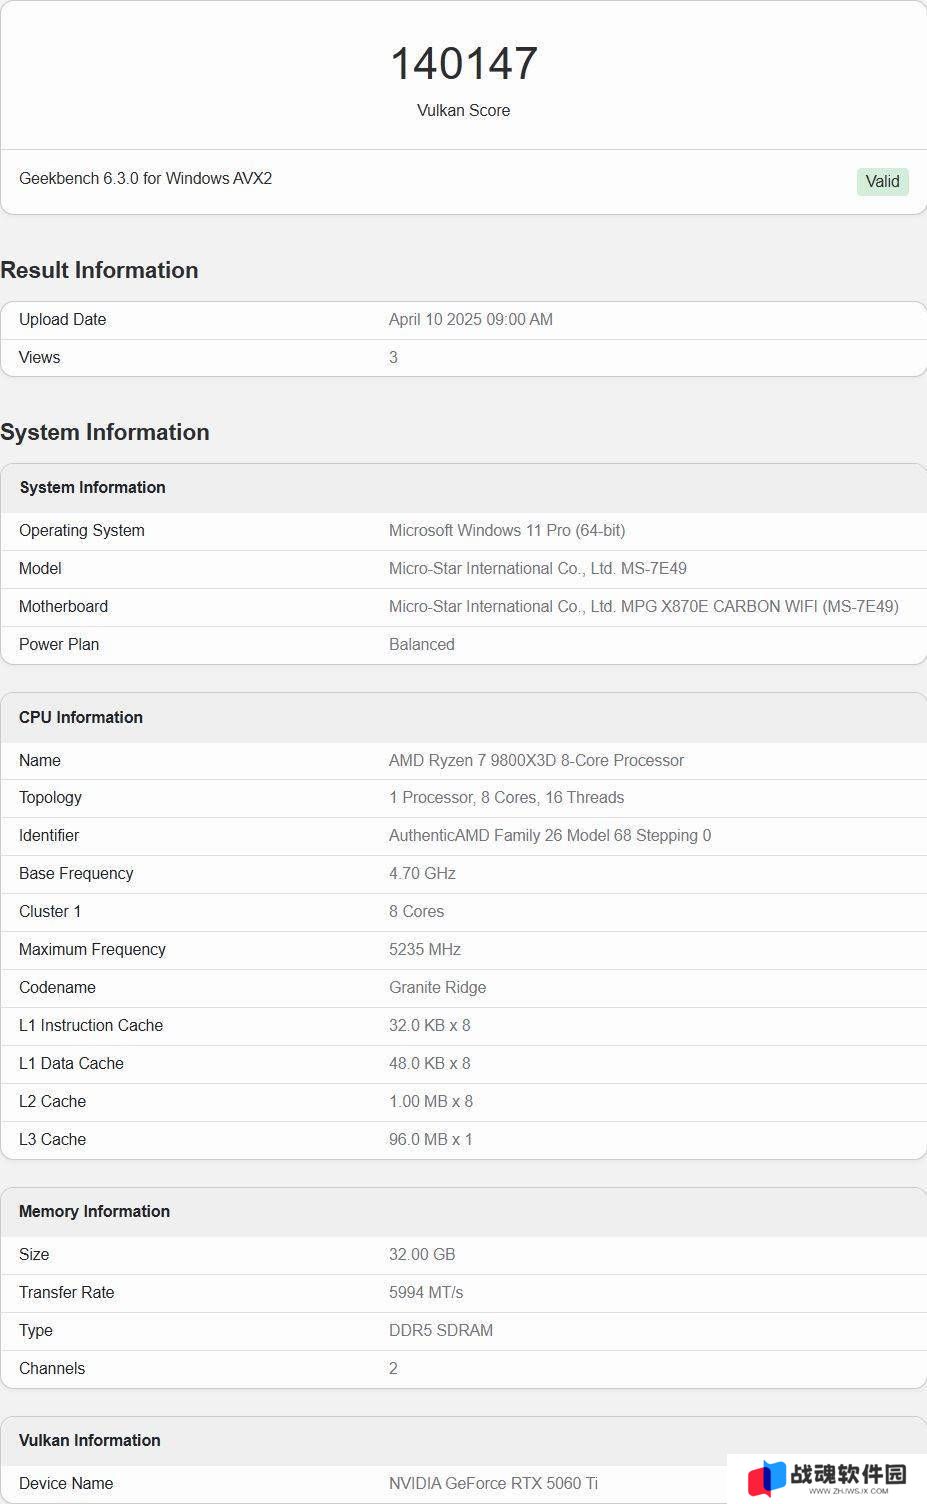Click the System Information table header
Screen dimensions: 927x1504
coord(92,487)
